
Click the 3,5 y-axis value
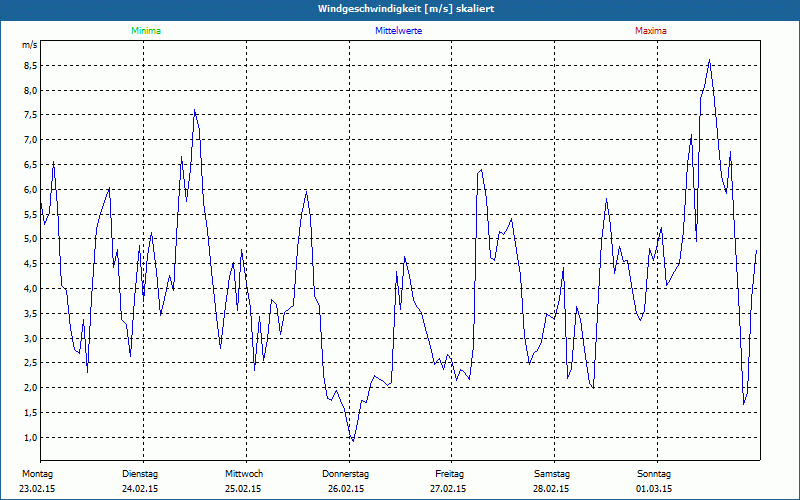coord(31,314)
